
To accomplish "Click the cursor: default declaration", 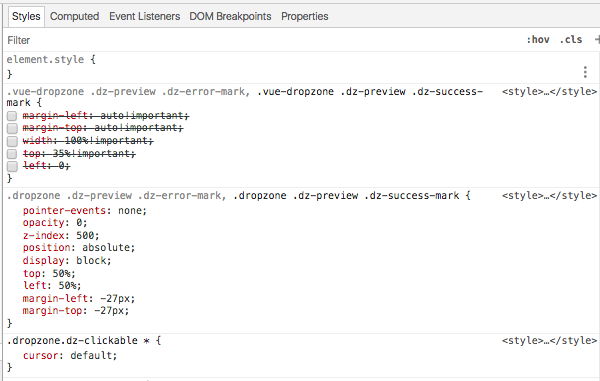I will click(70, 355).
